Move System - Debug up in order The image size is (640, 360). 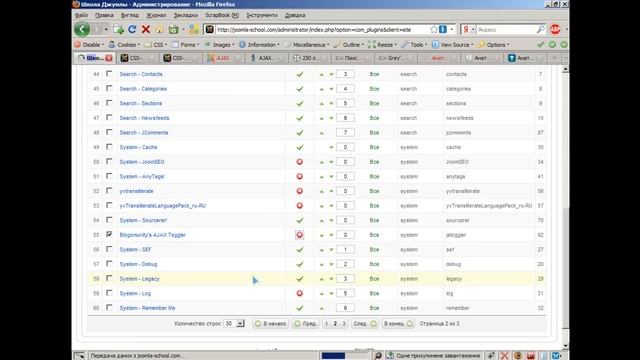(322, 264)
